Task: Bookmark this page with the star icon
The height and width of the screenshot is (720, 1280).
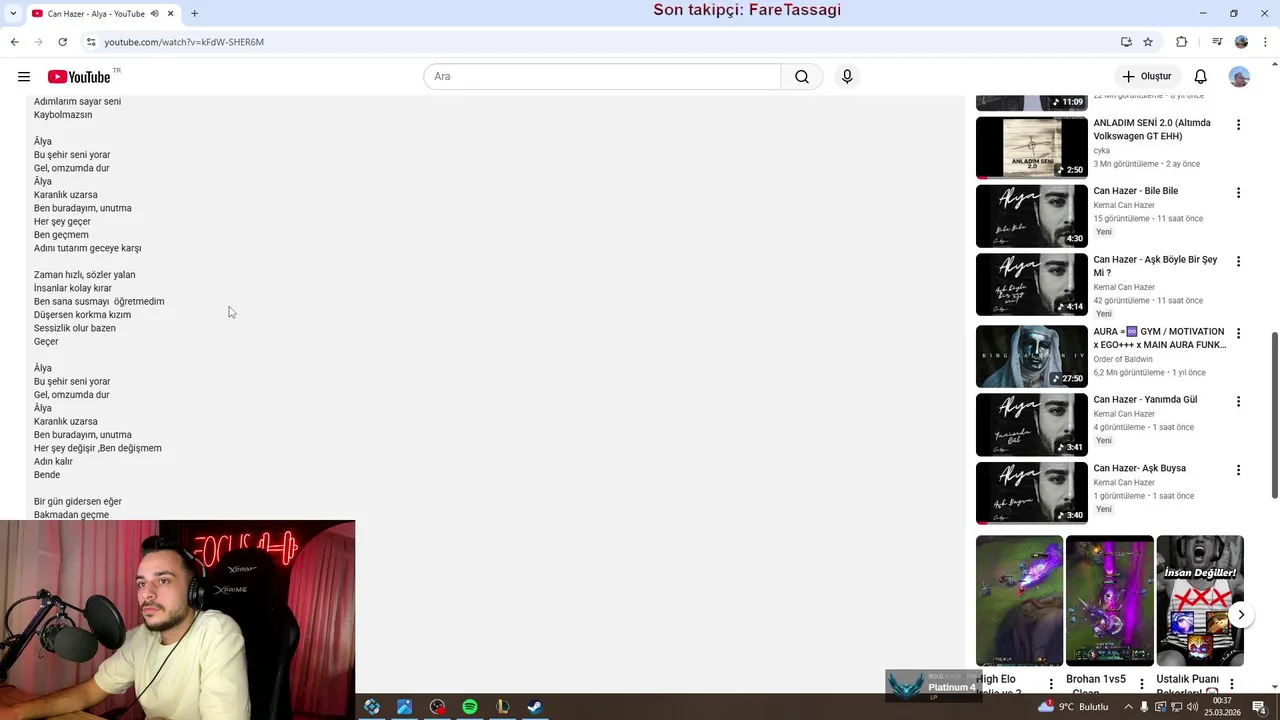Action: pos(1148,42)
